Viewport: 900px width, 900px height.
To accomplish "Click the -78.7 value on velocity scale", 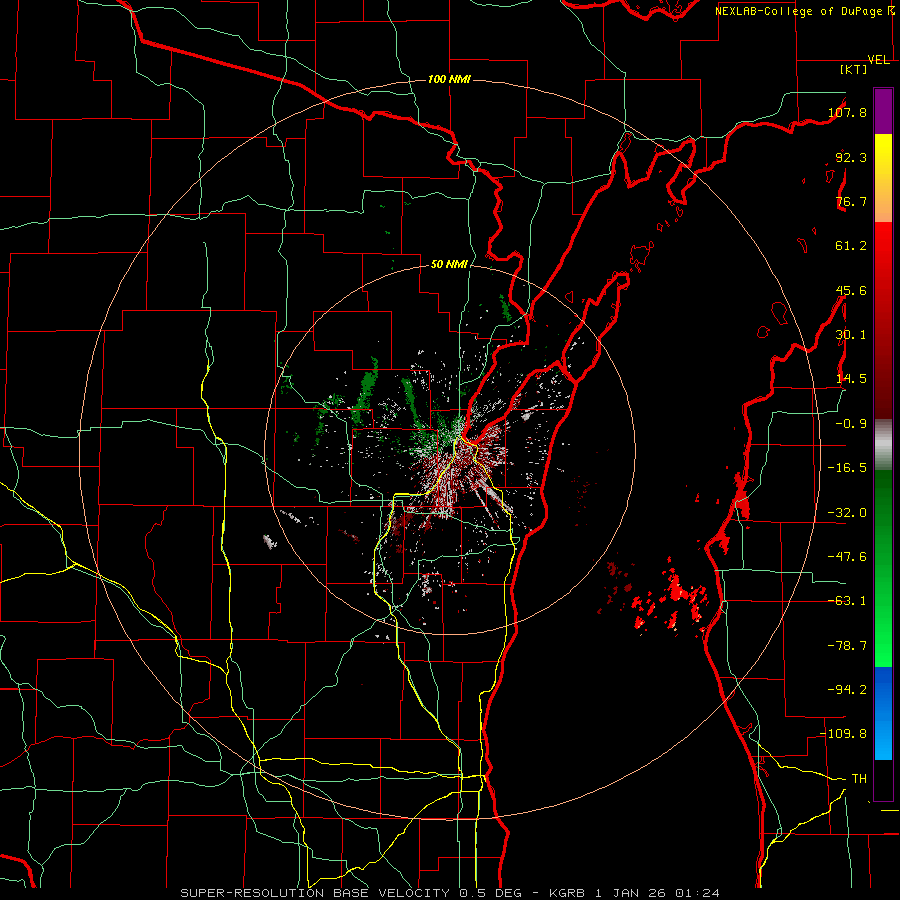I will (x=847, y=646).
